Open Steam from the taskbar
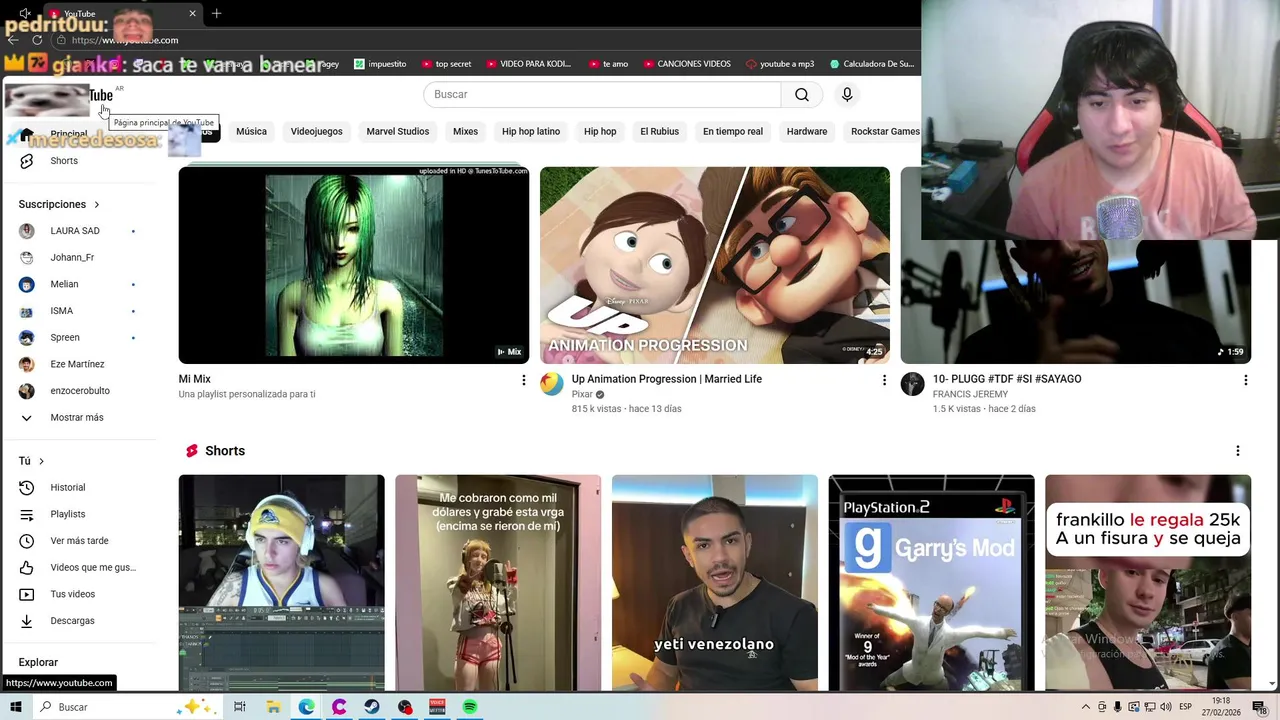Image resolution: width=1280 pixels, height=720 pixels. tap(372, 707)
